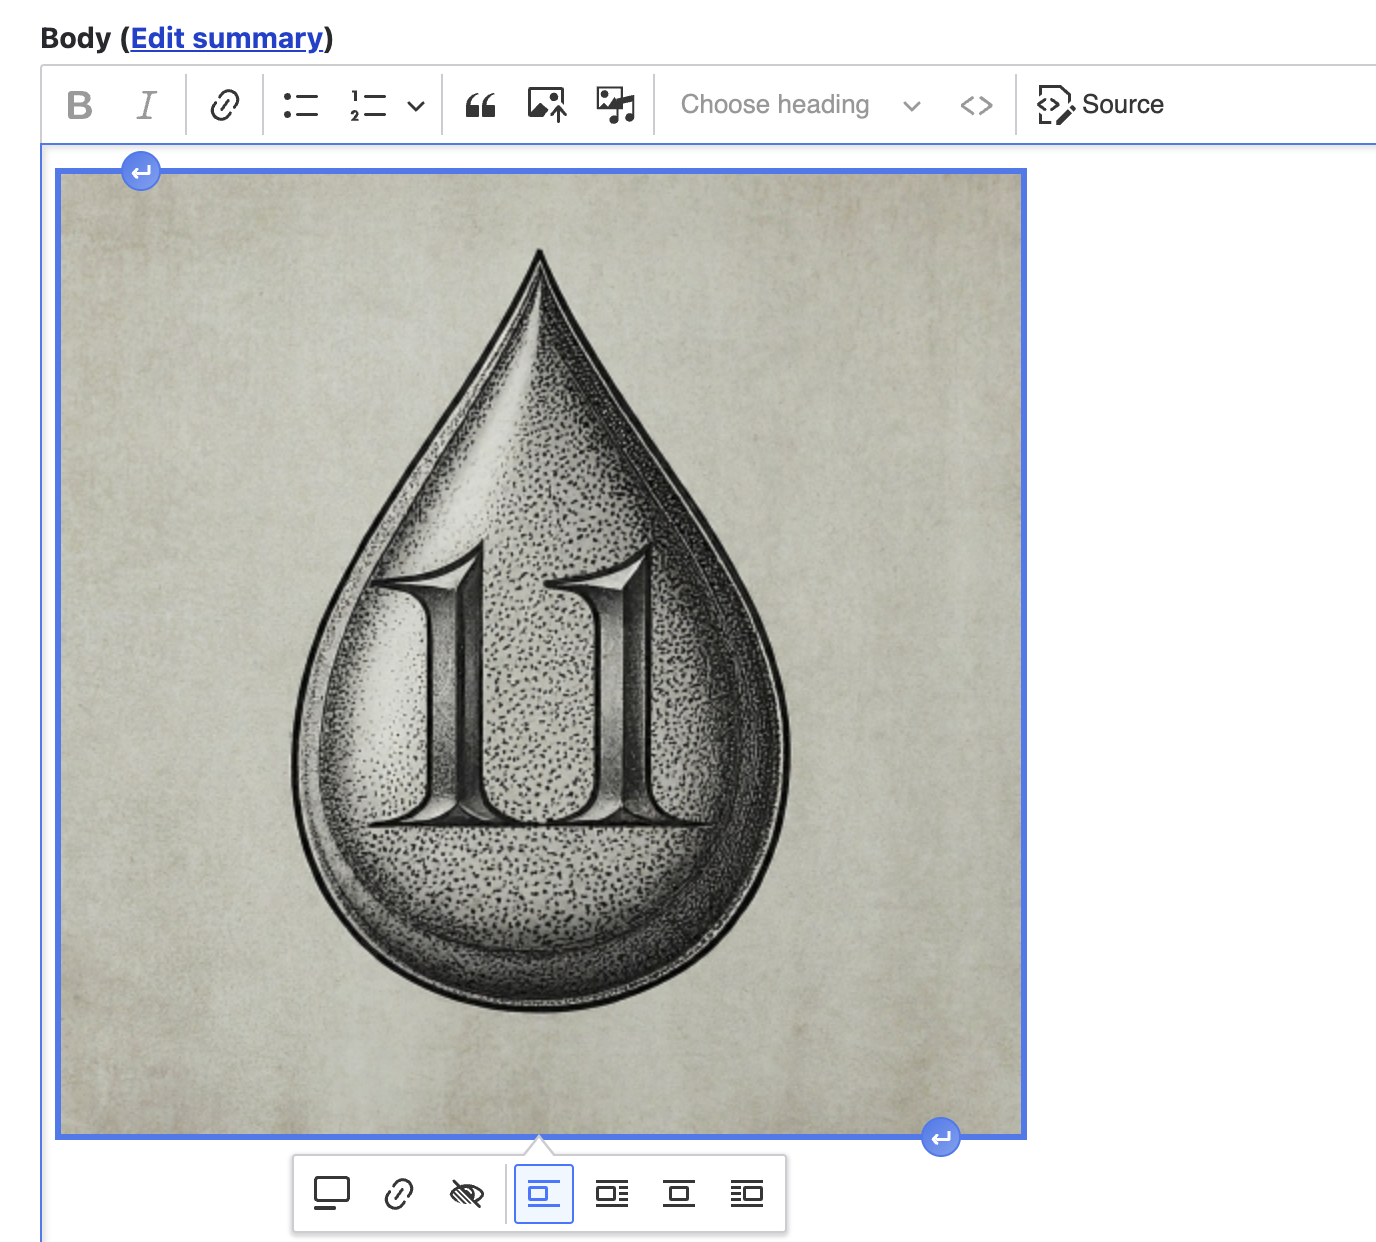This screenshot has width=1376, height=1242.
Task: Enable wrap text around image
Action: 612,1192
